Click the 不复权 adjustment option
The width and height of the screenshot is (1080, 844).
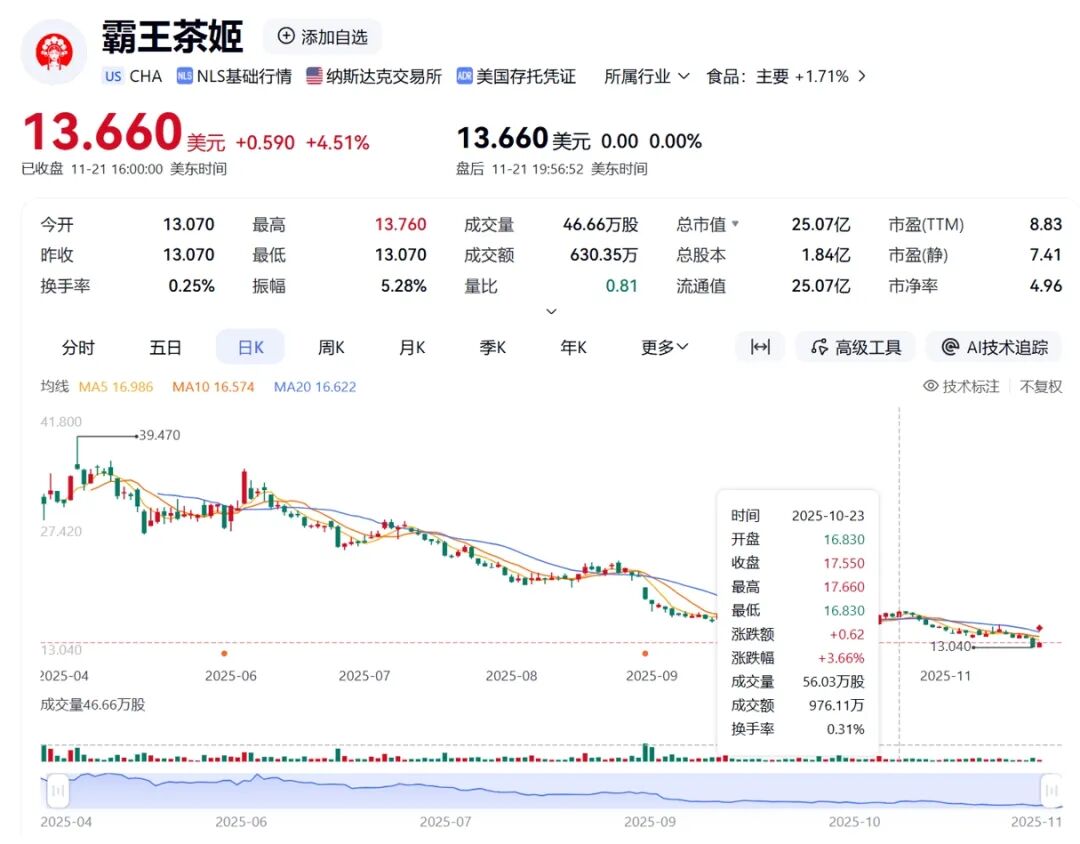[1041, 387]
